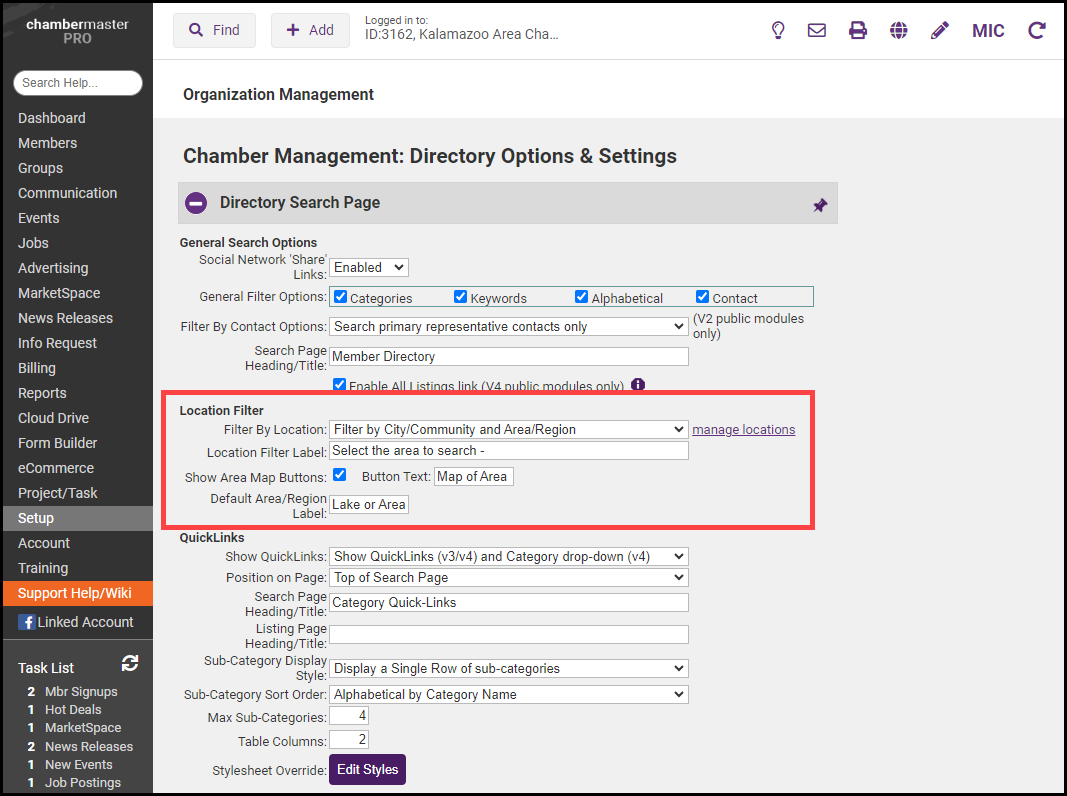
Task: Toggle the Alphabetical filter checkbox
Action: point(581,297)
